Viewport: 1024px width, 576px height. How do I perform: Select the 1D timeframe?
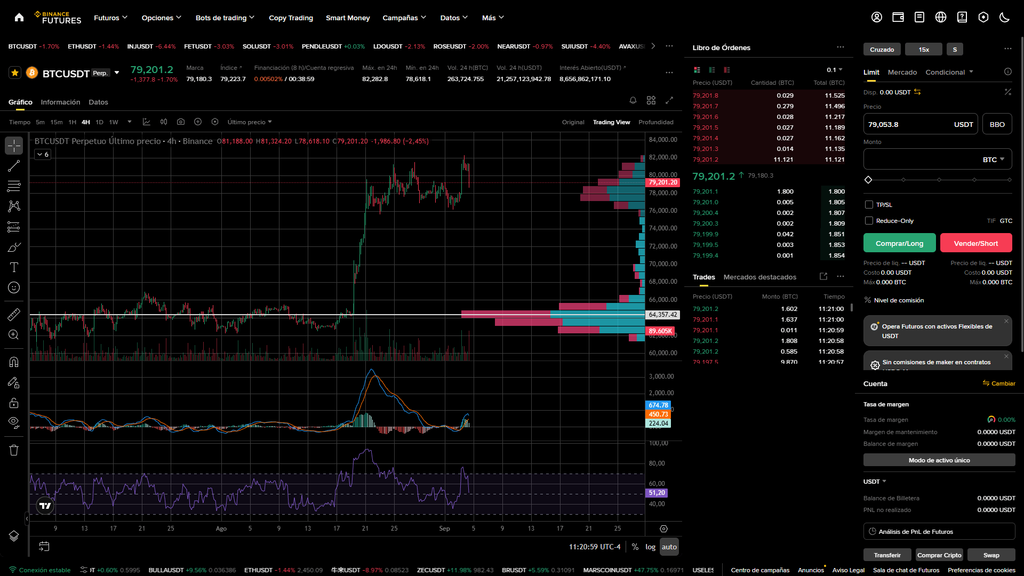(99, 122)
